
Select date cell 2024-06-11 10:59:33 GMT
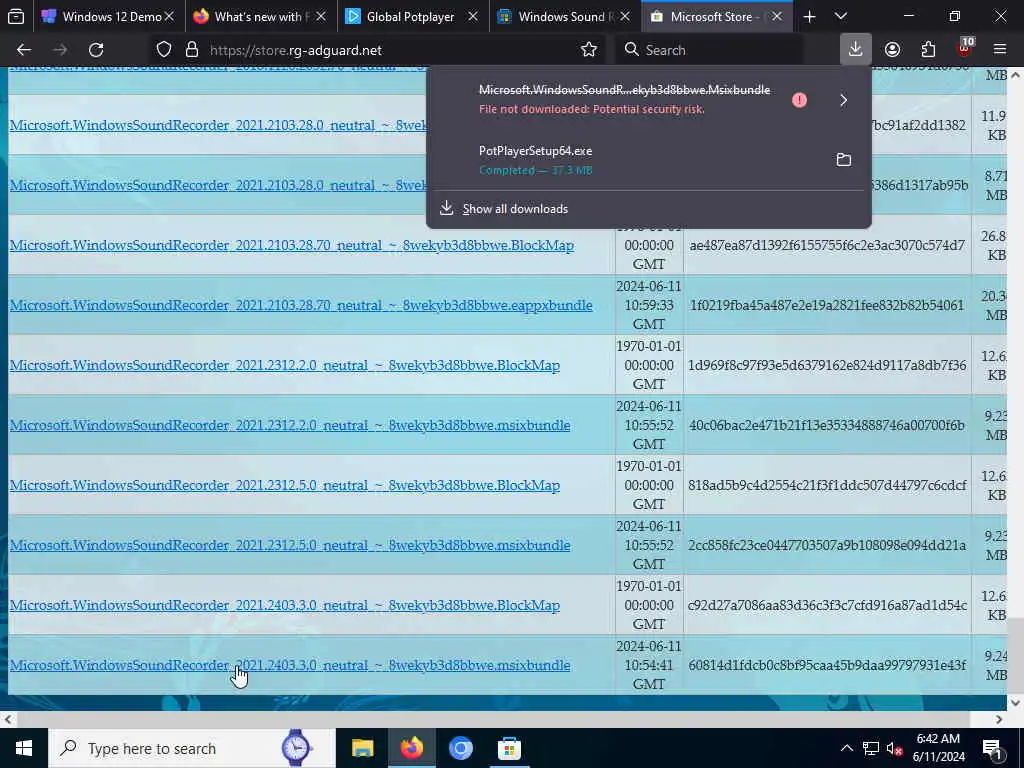coord(648,305)
